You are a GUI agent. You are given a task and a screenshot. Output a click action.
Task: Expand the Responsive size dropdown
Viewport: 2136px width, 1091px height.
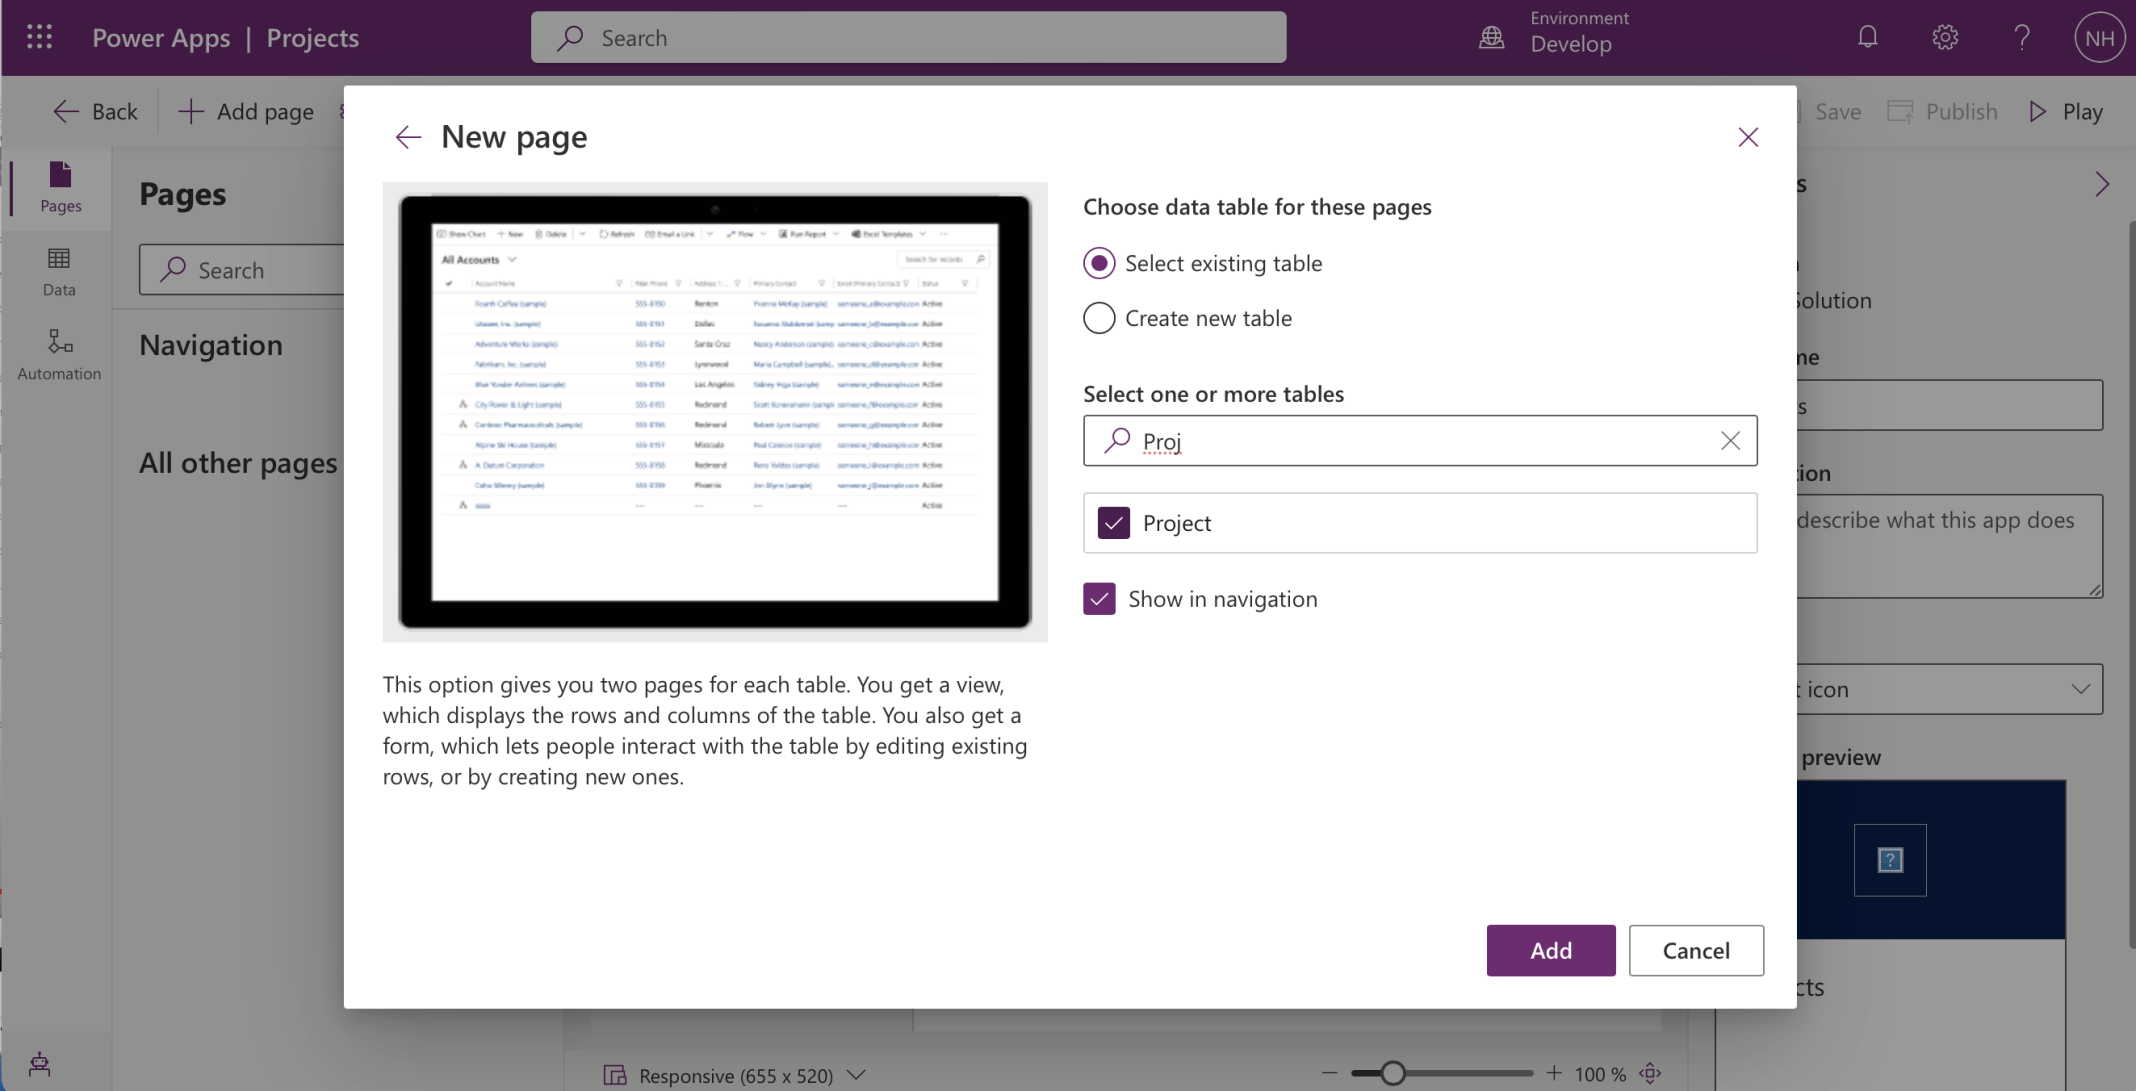point(856,1075)
